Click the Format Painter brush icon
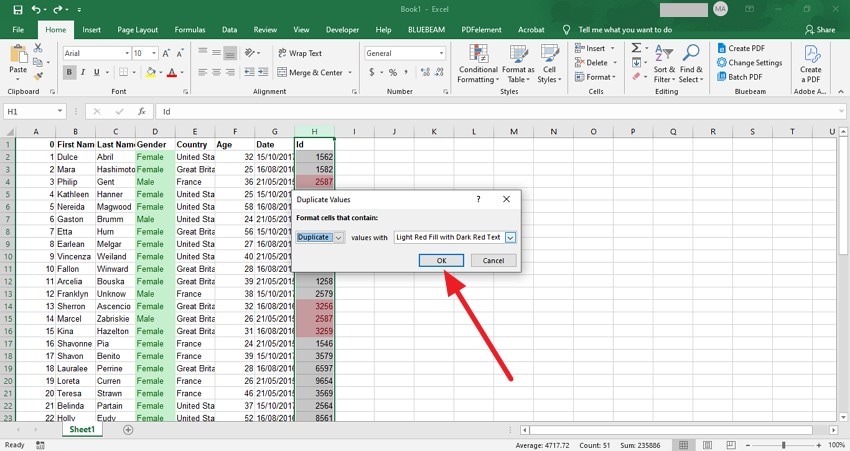 tap(38, 76)
